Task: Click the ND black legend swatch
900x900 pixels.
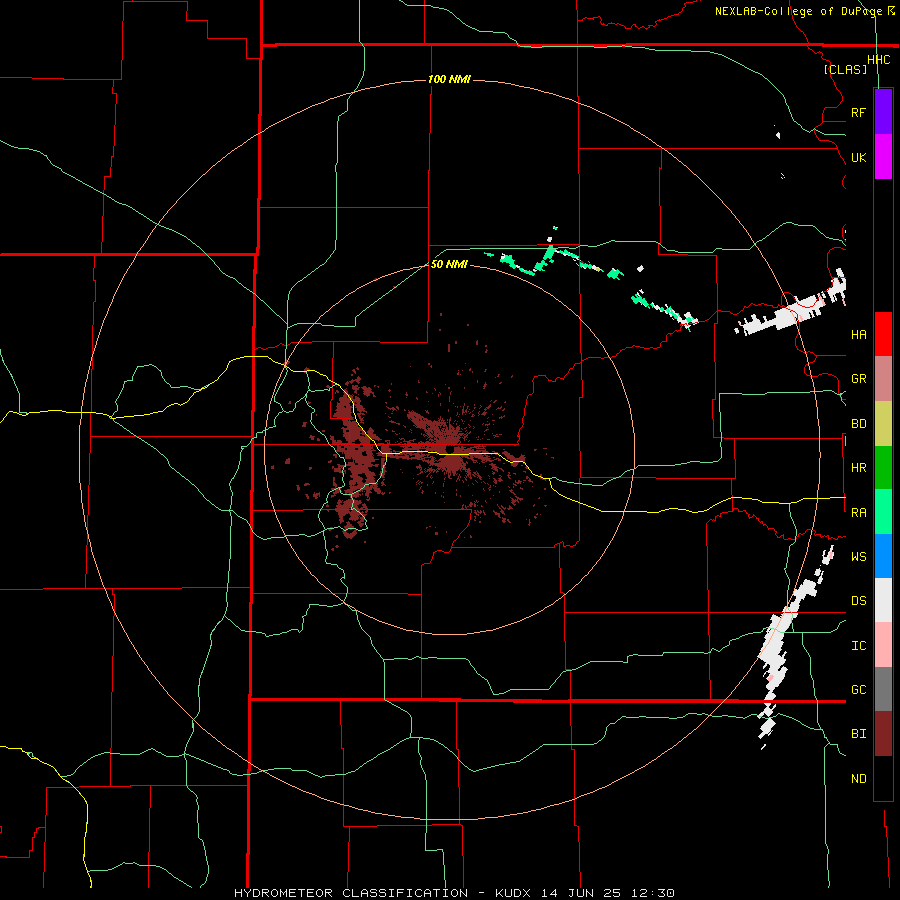Action: click(x=883, y=778)
